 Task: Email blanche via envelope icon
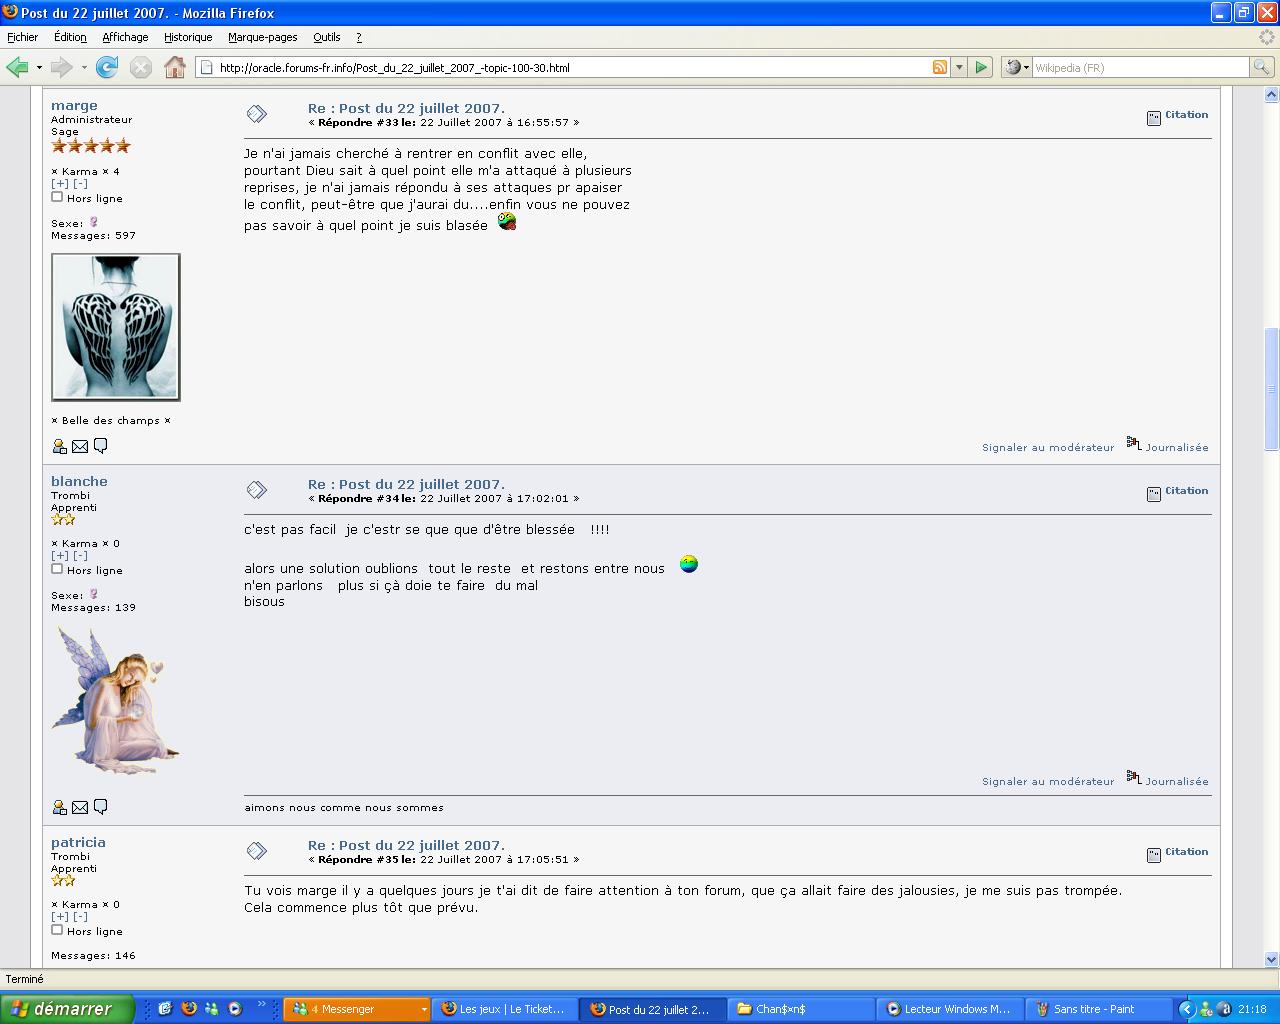coord(80,807)
